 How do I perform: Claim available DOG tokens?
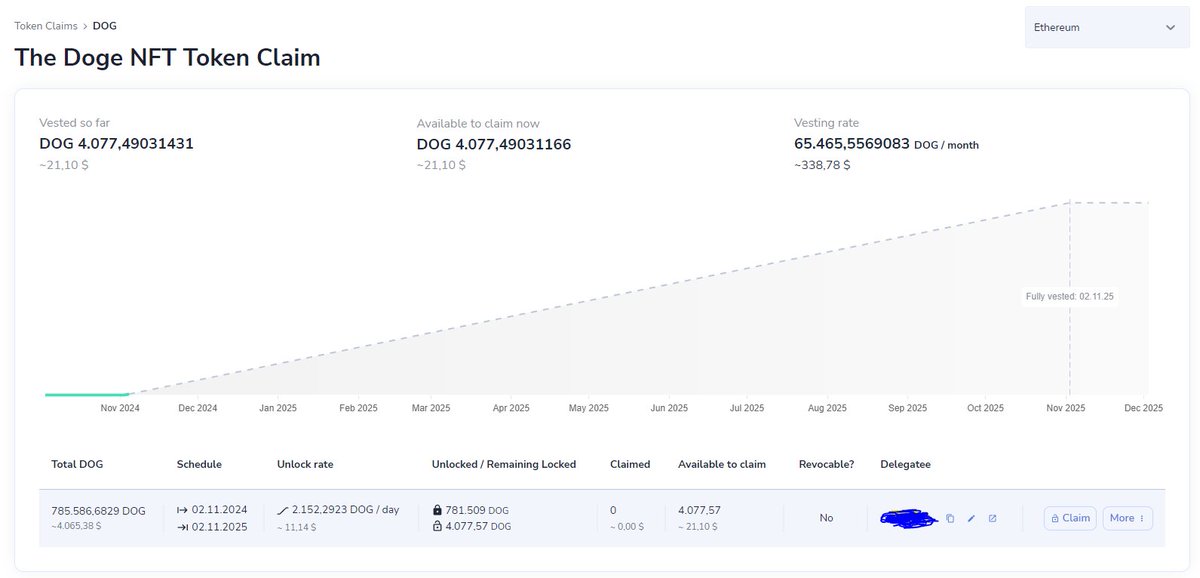point(1070,518)
